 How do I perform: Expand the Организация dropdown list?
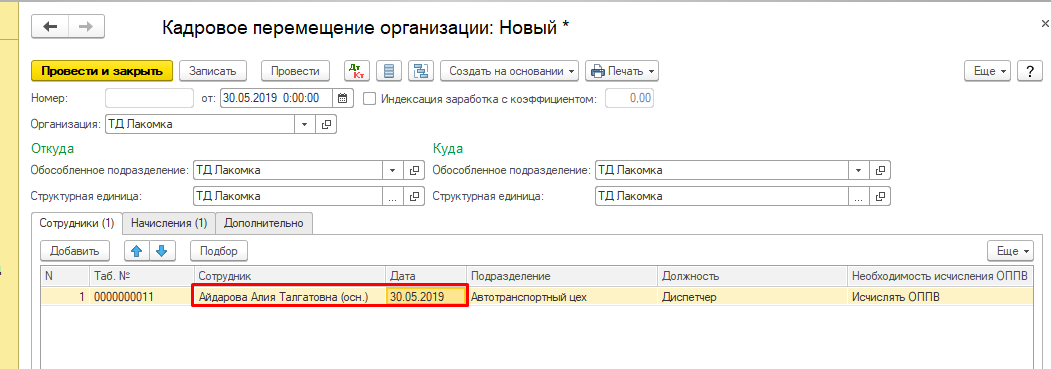pos(305,124)
